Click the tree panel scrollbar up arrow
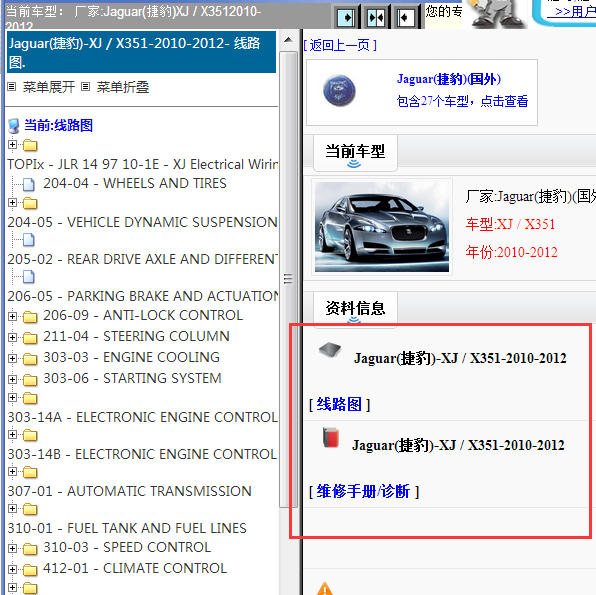 [x=288, y=40]
